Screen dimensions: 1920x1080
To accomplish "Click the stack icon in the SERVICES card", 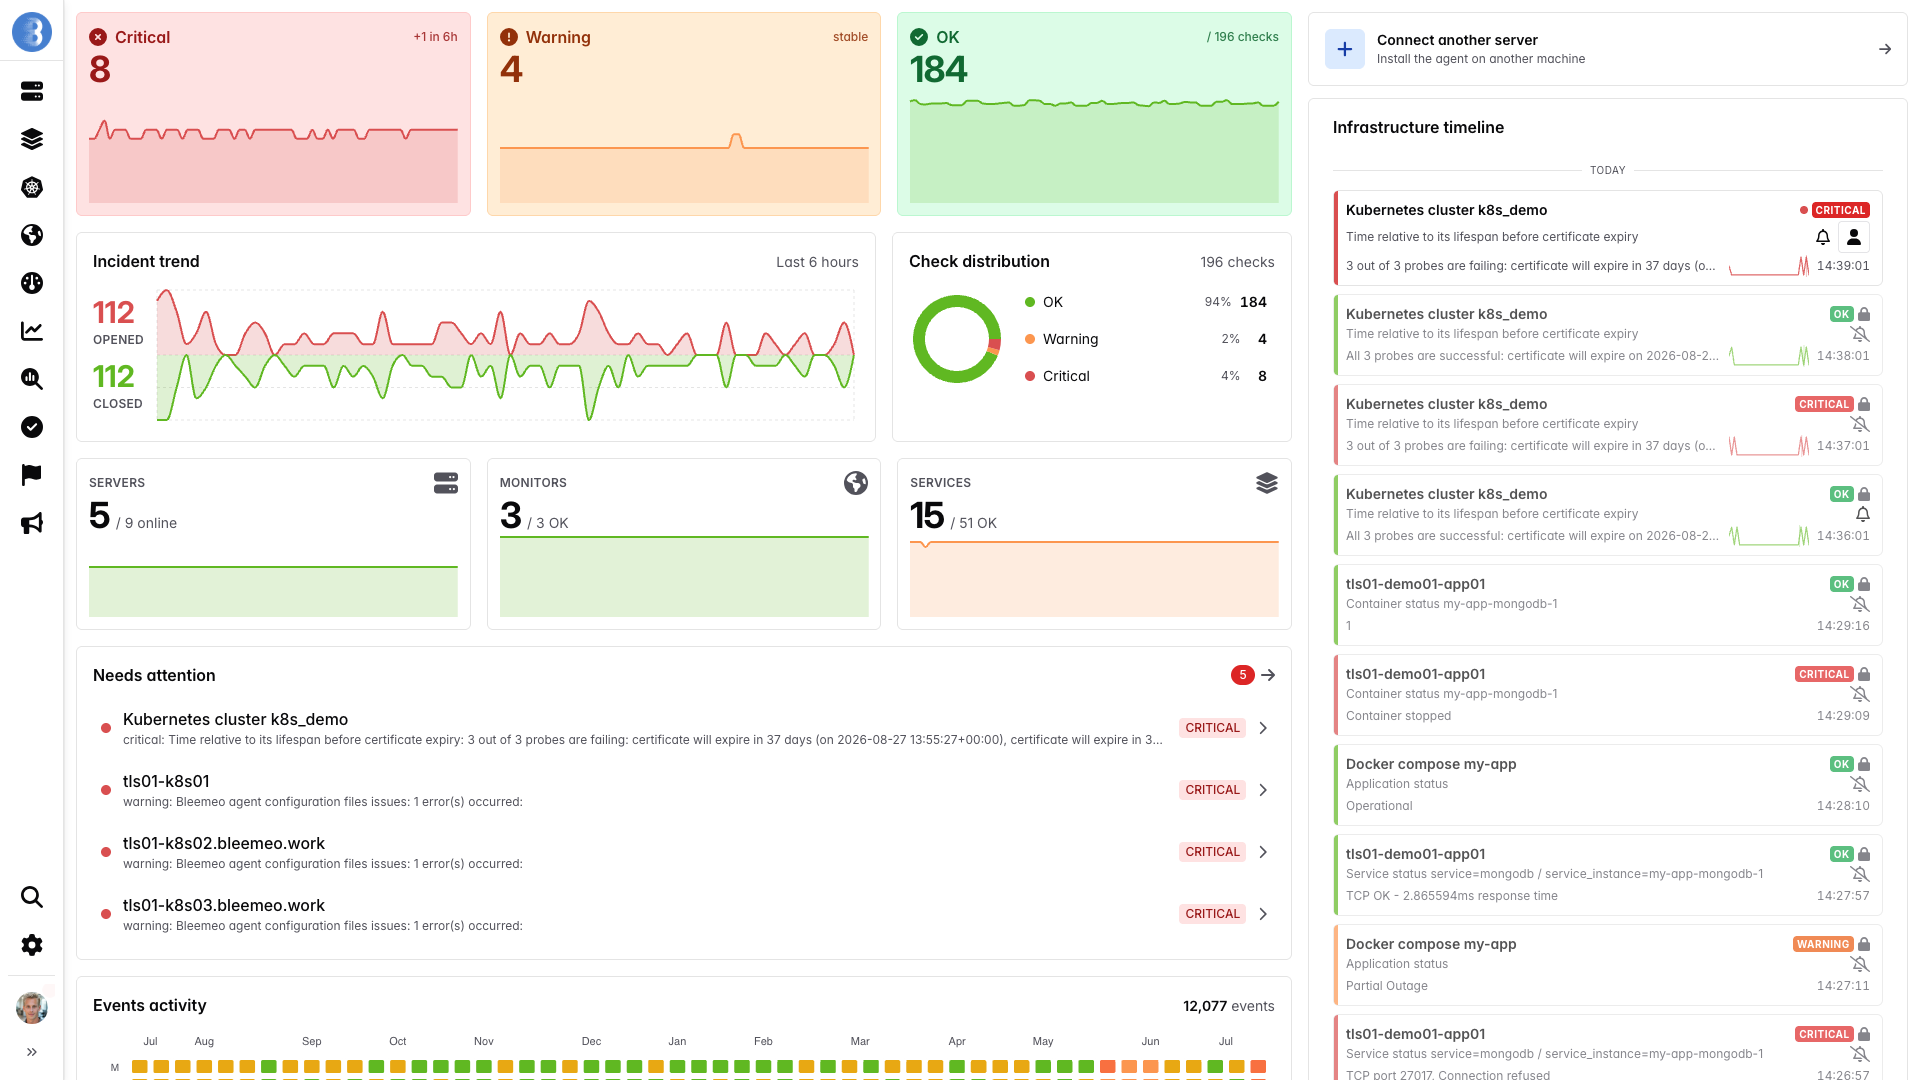I will [x=1267, y=483].
